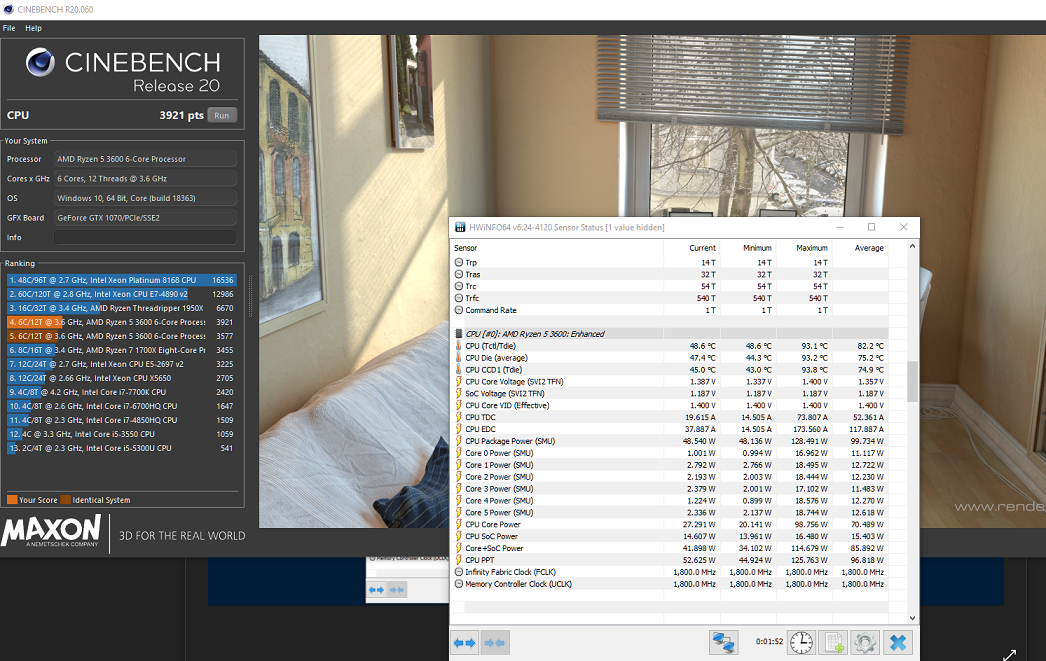Click the Cinebench logo in the title bar
Screen dimensions: 1046x661
coord(9,8)
